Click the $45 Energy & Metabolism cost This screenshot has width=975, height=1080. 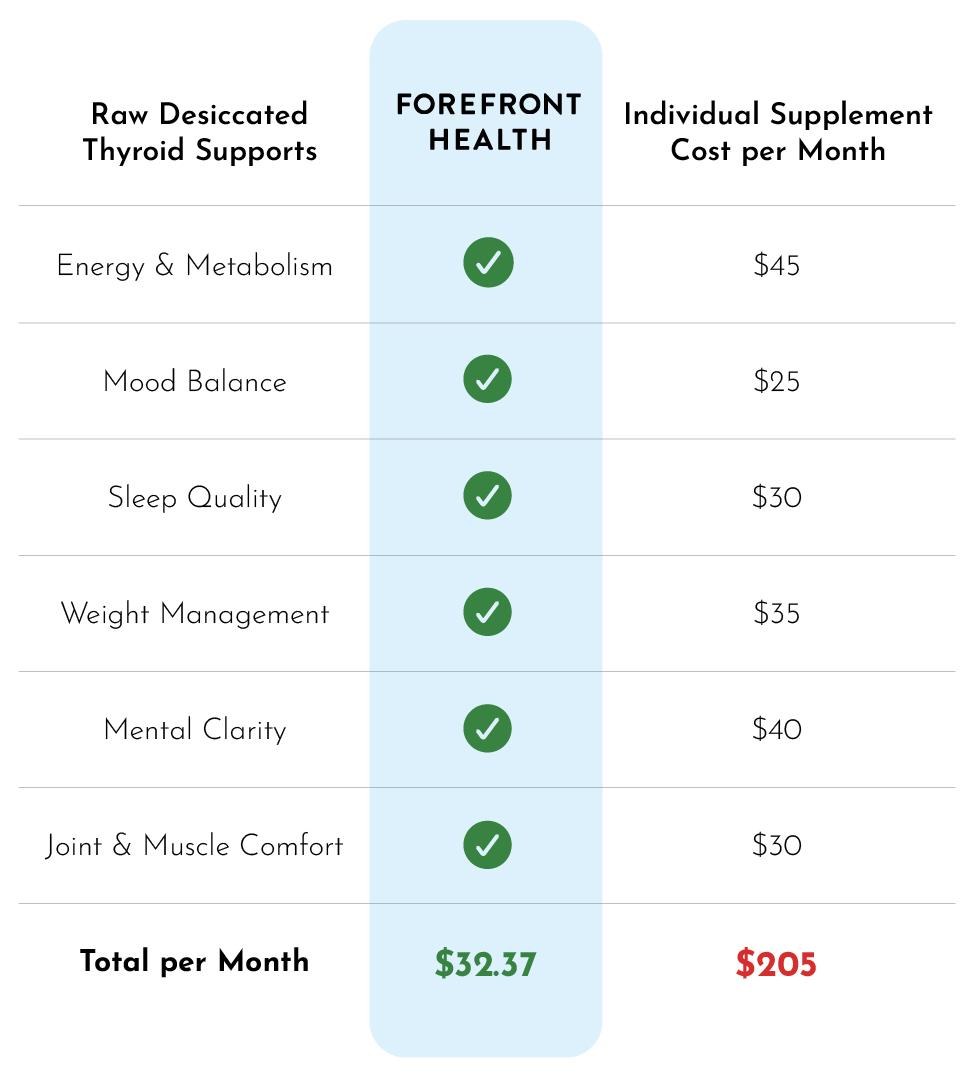(x=777, y=265)
